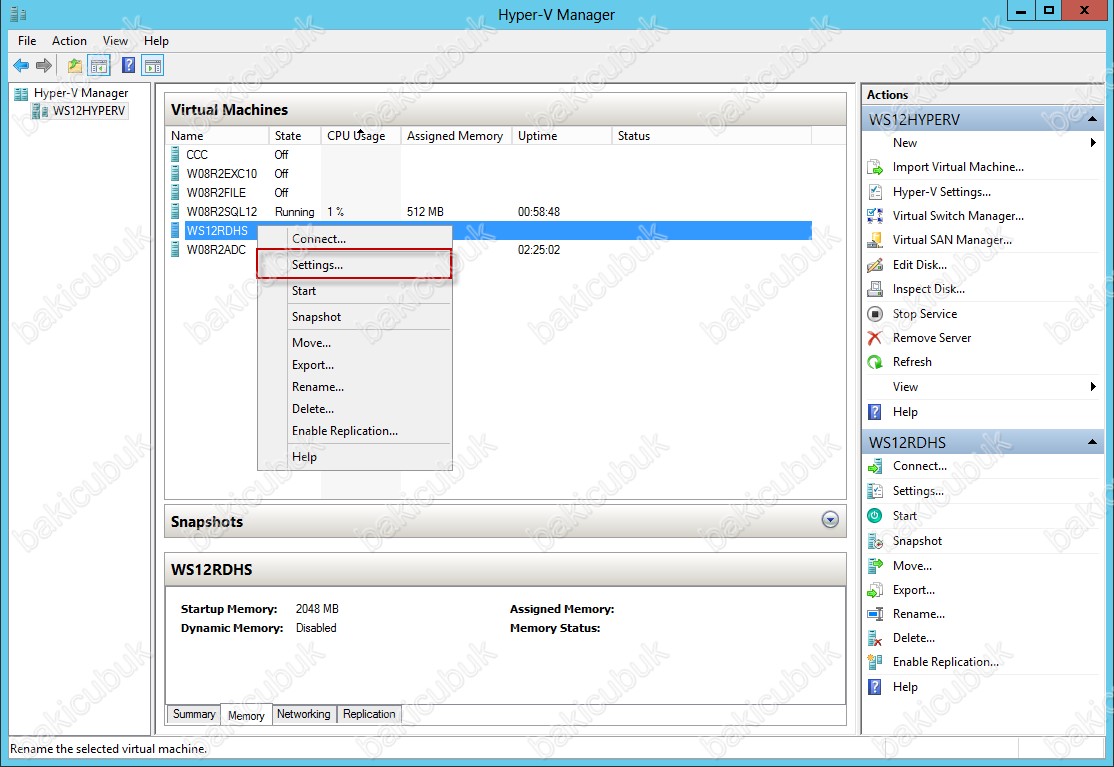Choose Enable Replication... in the context menu
The image size is (1114, 767).
[354, 431]
